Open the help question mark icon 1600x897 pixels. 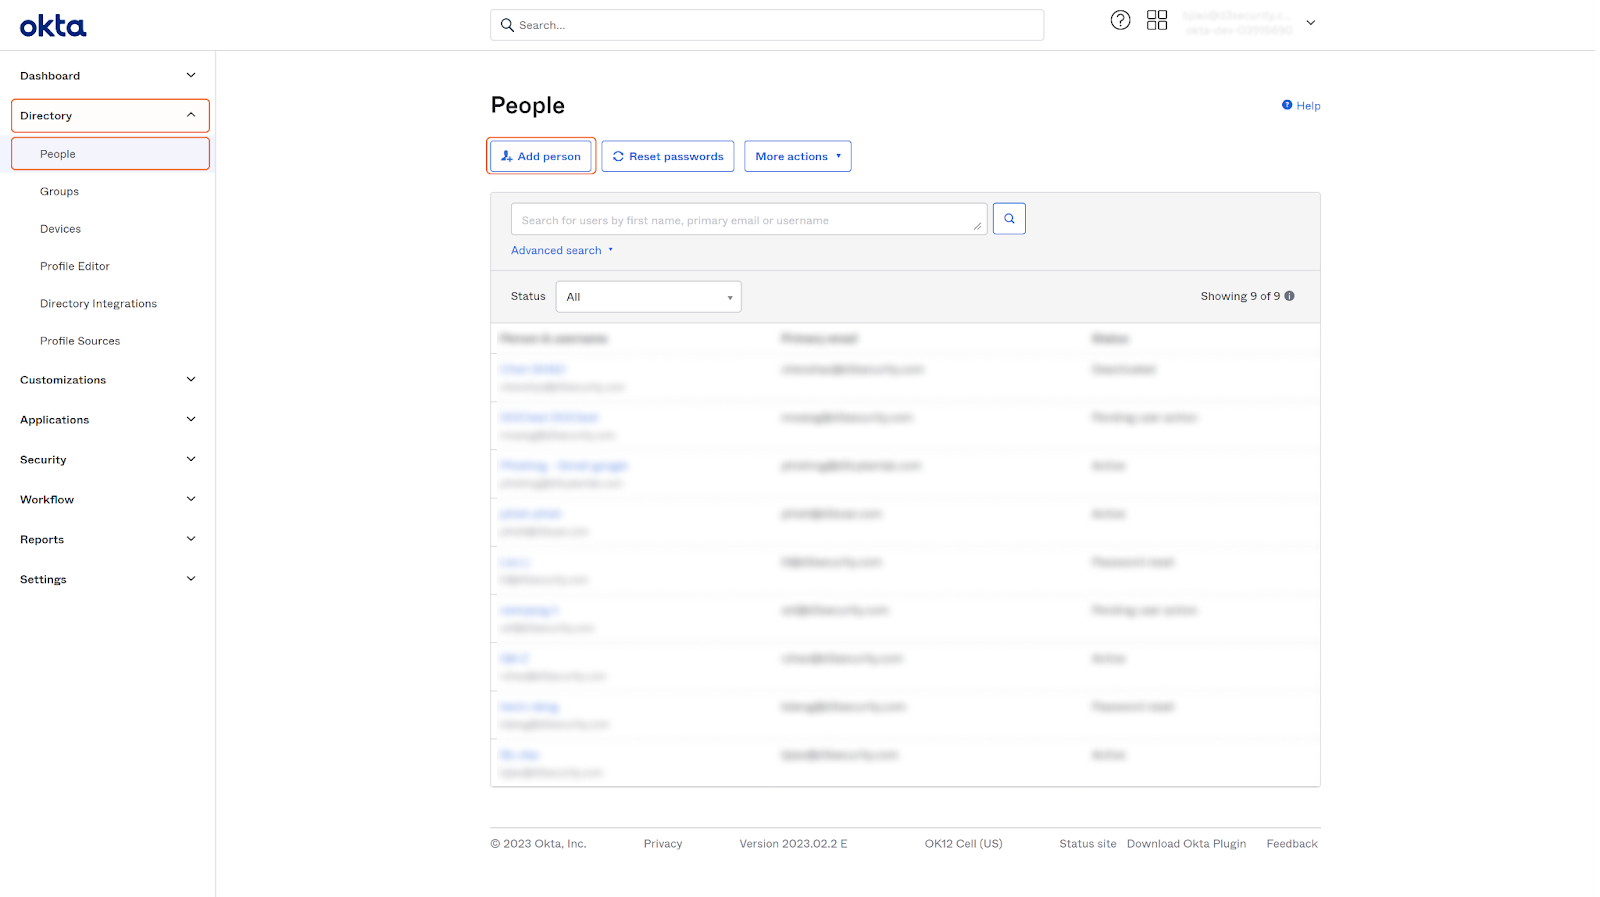tap(1120, 21)
